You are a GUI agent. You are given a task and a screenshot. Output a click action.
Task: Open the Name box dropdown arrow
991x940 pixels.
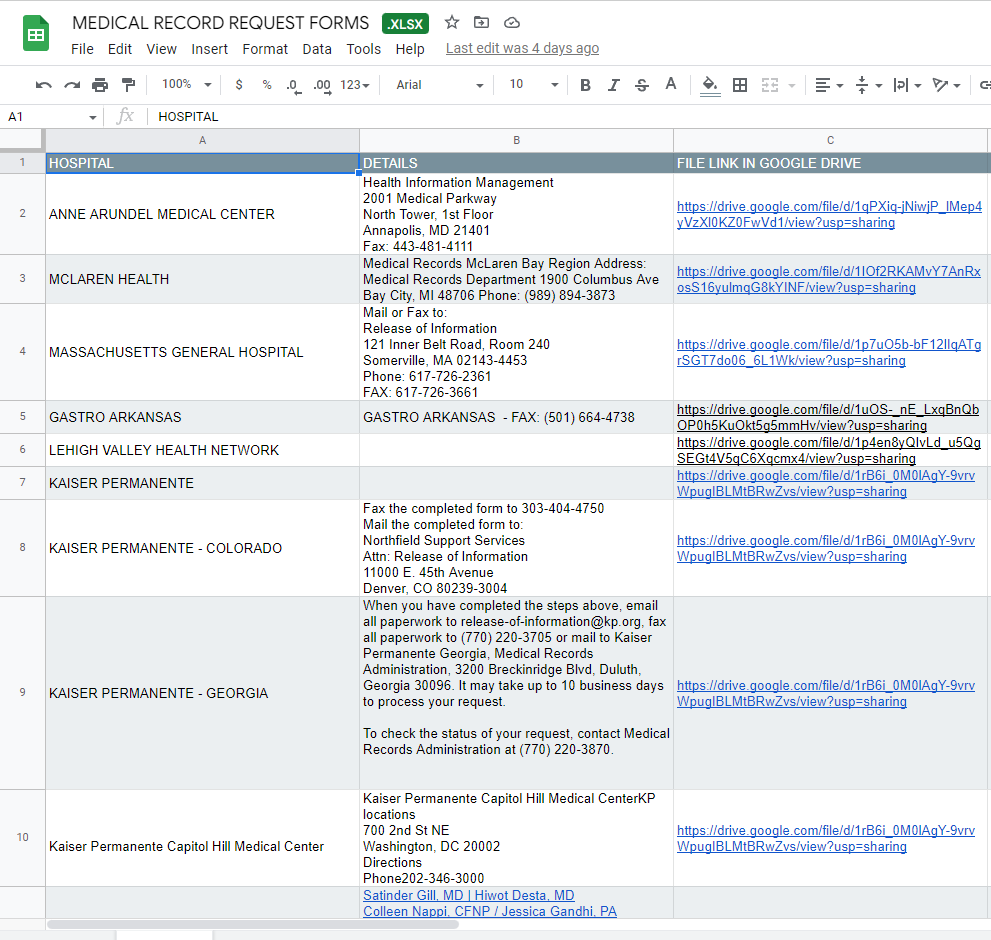tap(93, 117)
